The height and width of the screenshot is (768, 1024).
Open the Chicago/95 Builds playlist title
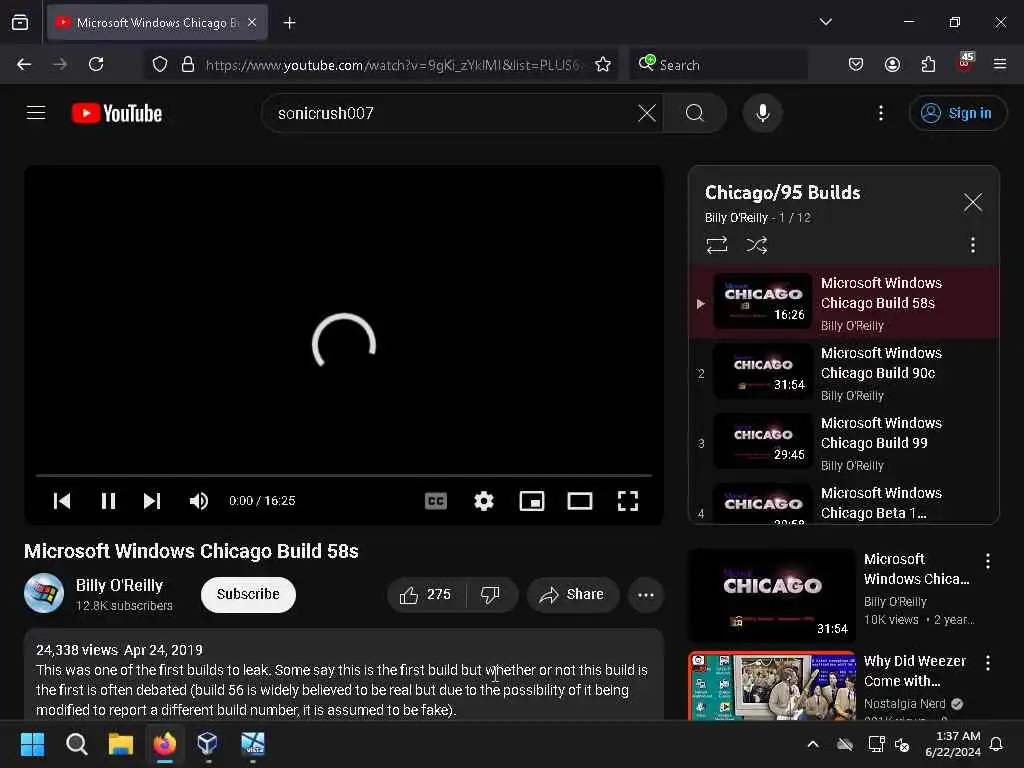coord(782,193)
